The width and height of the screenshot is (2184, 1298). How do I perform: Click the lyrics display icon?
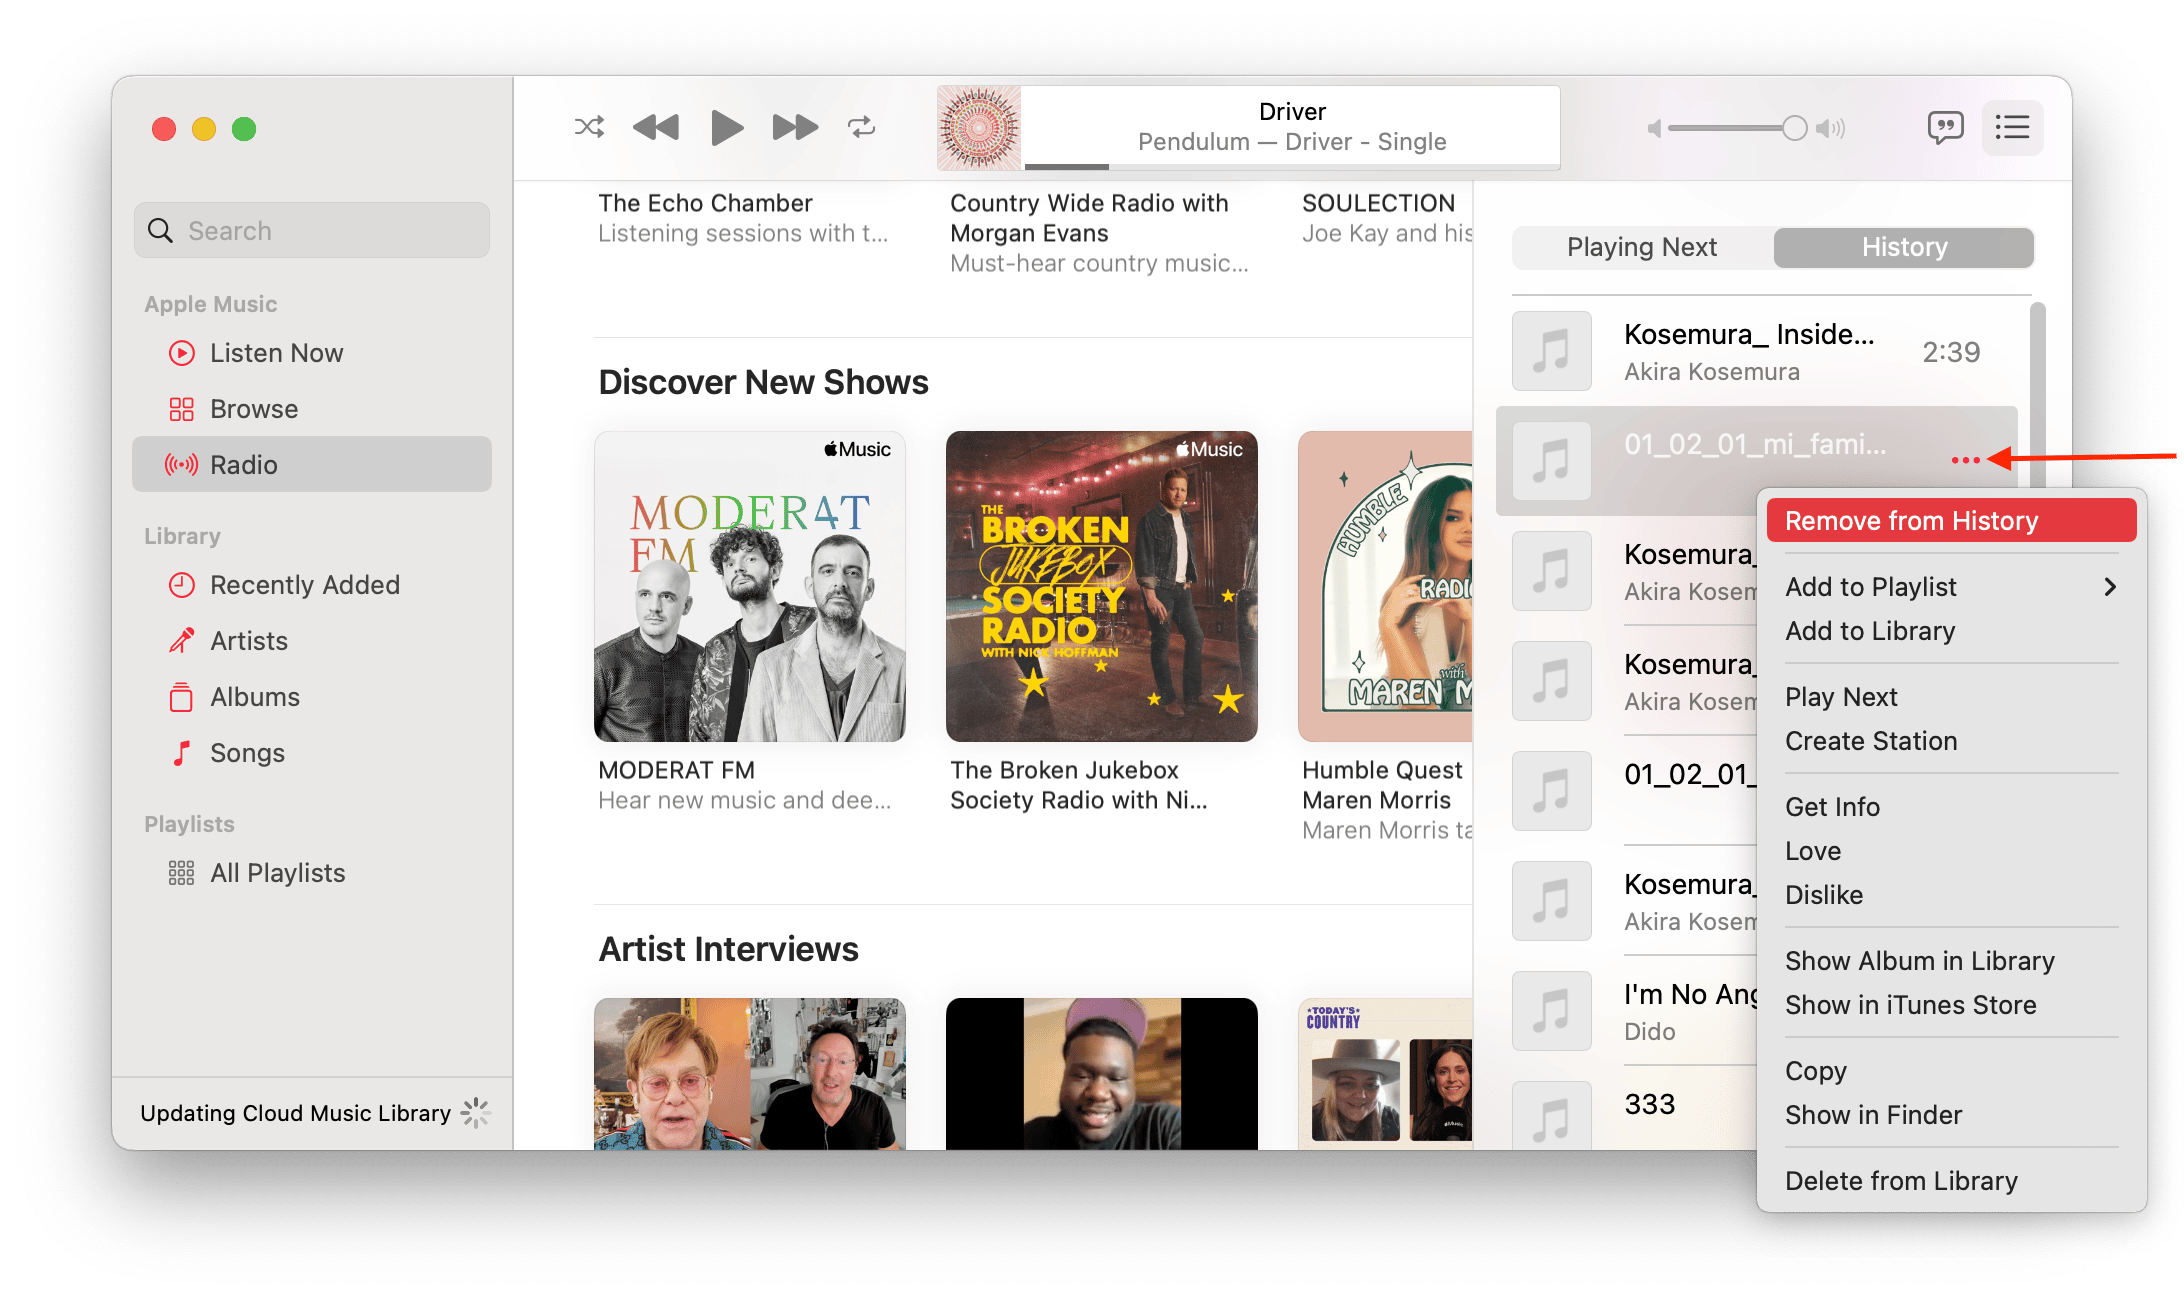(1943, 127)
